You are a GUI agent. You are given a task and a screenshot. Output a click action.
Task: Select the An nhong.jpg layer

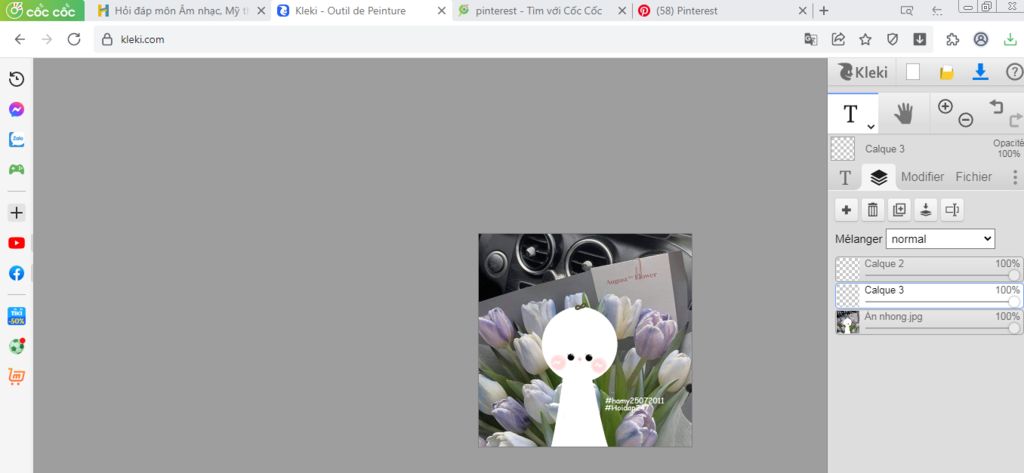[929, 322]
